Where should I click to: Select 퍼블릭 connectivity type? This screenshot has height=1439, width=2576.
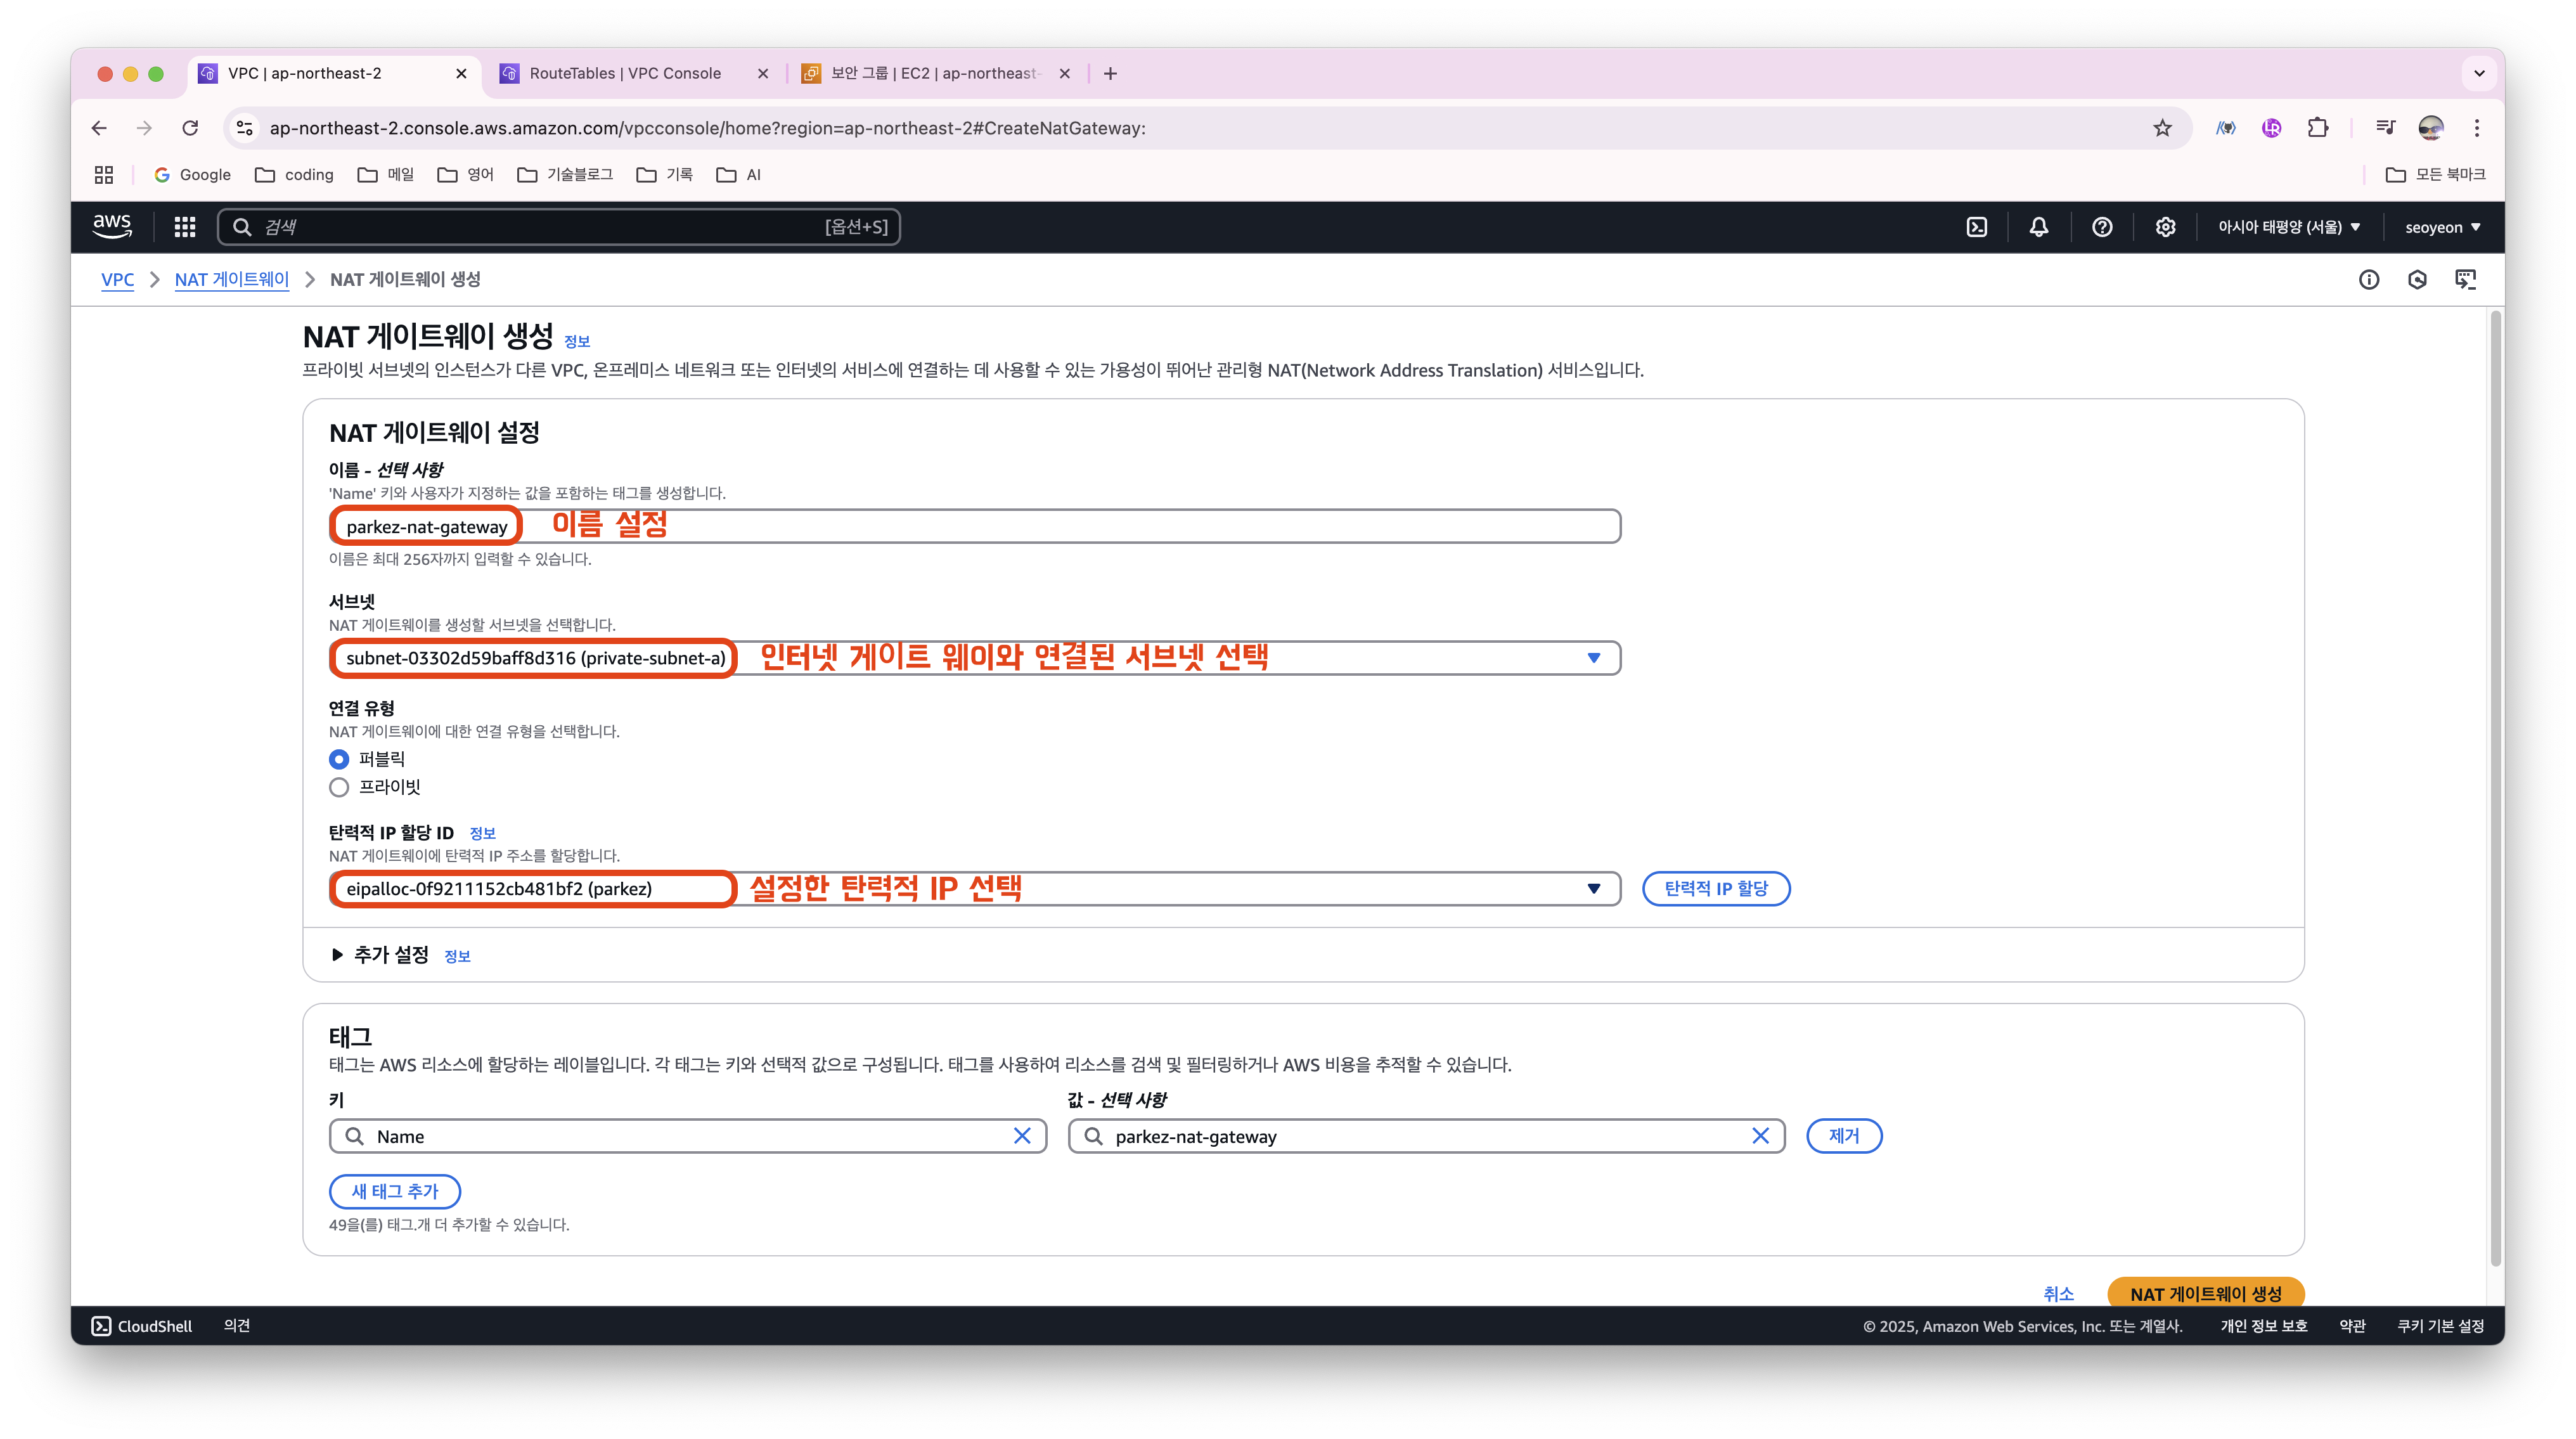339,759
